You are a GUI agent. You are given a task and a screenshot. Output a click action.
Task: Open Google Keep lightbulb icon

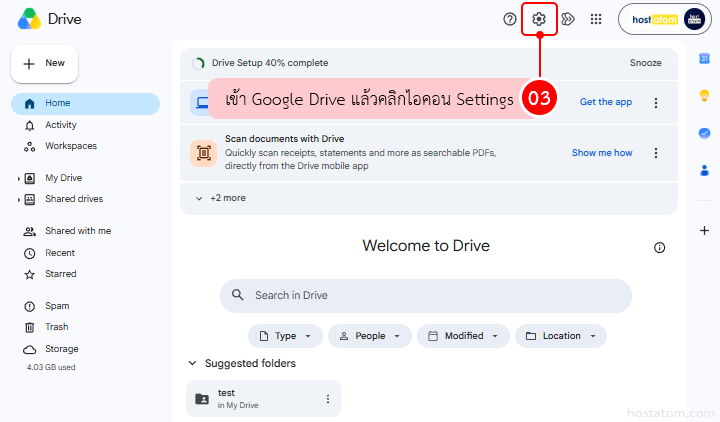click(704, 96)
